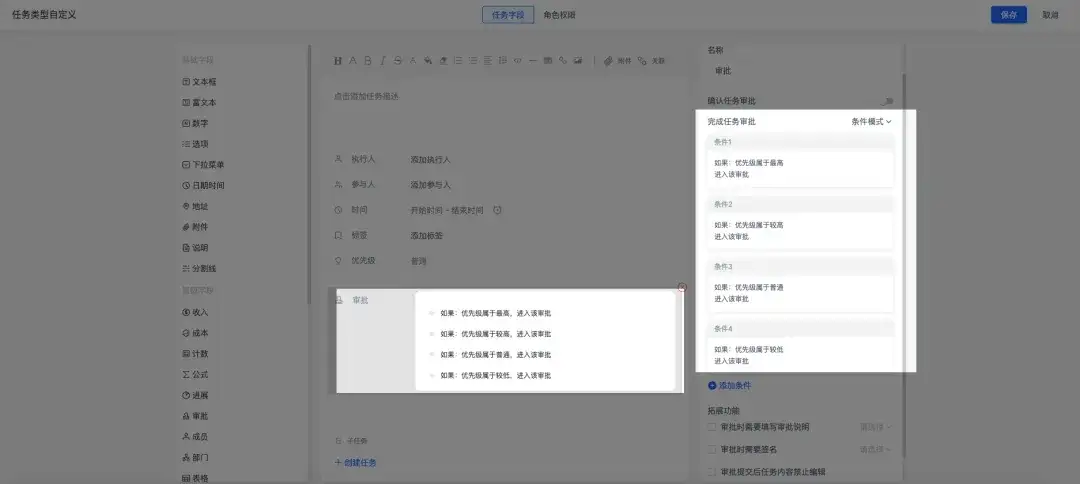
Task: Click the 点击添加任务描述 text area
Action: click(366, 96)
